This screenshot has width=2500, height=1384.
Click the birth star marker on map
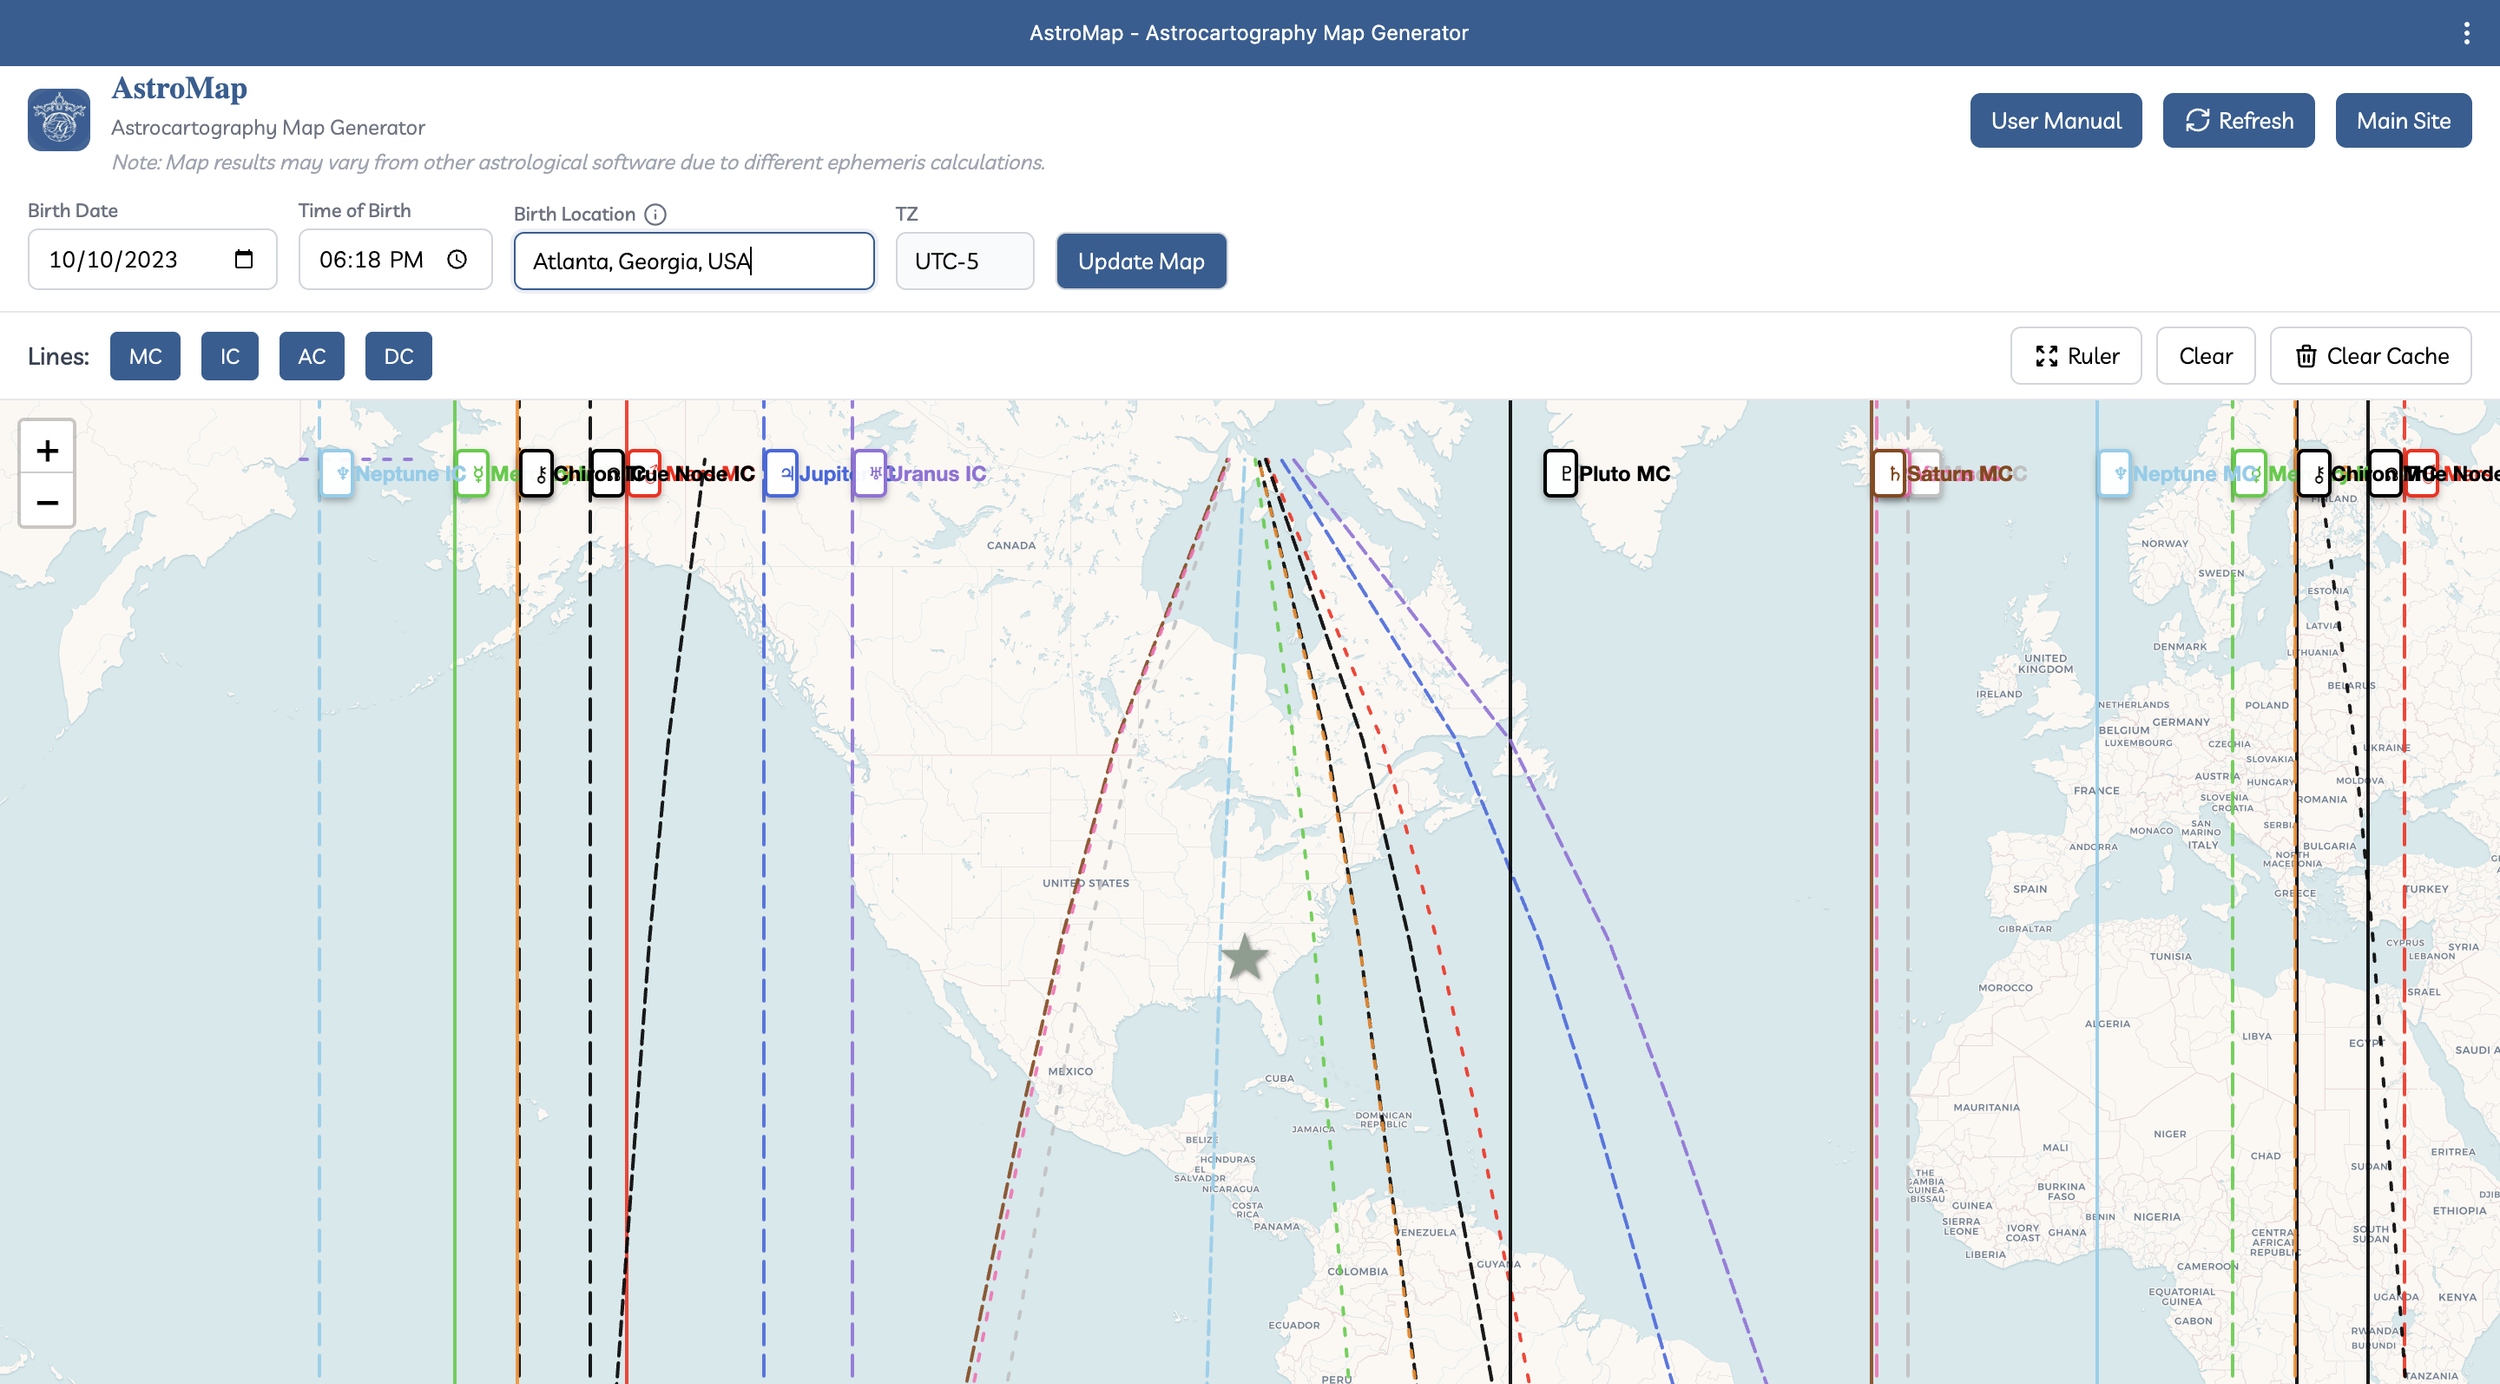(1245, 957)
